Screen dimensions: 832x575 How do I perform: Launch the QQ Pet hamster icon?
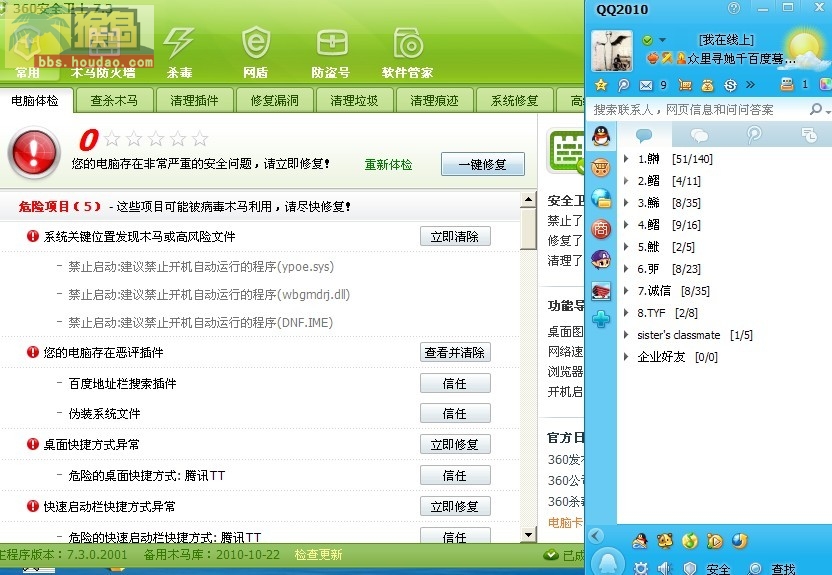[665, 541]
